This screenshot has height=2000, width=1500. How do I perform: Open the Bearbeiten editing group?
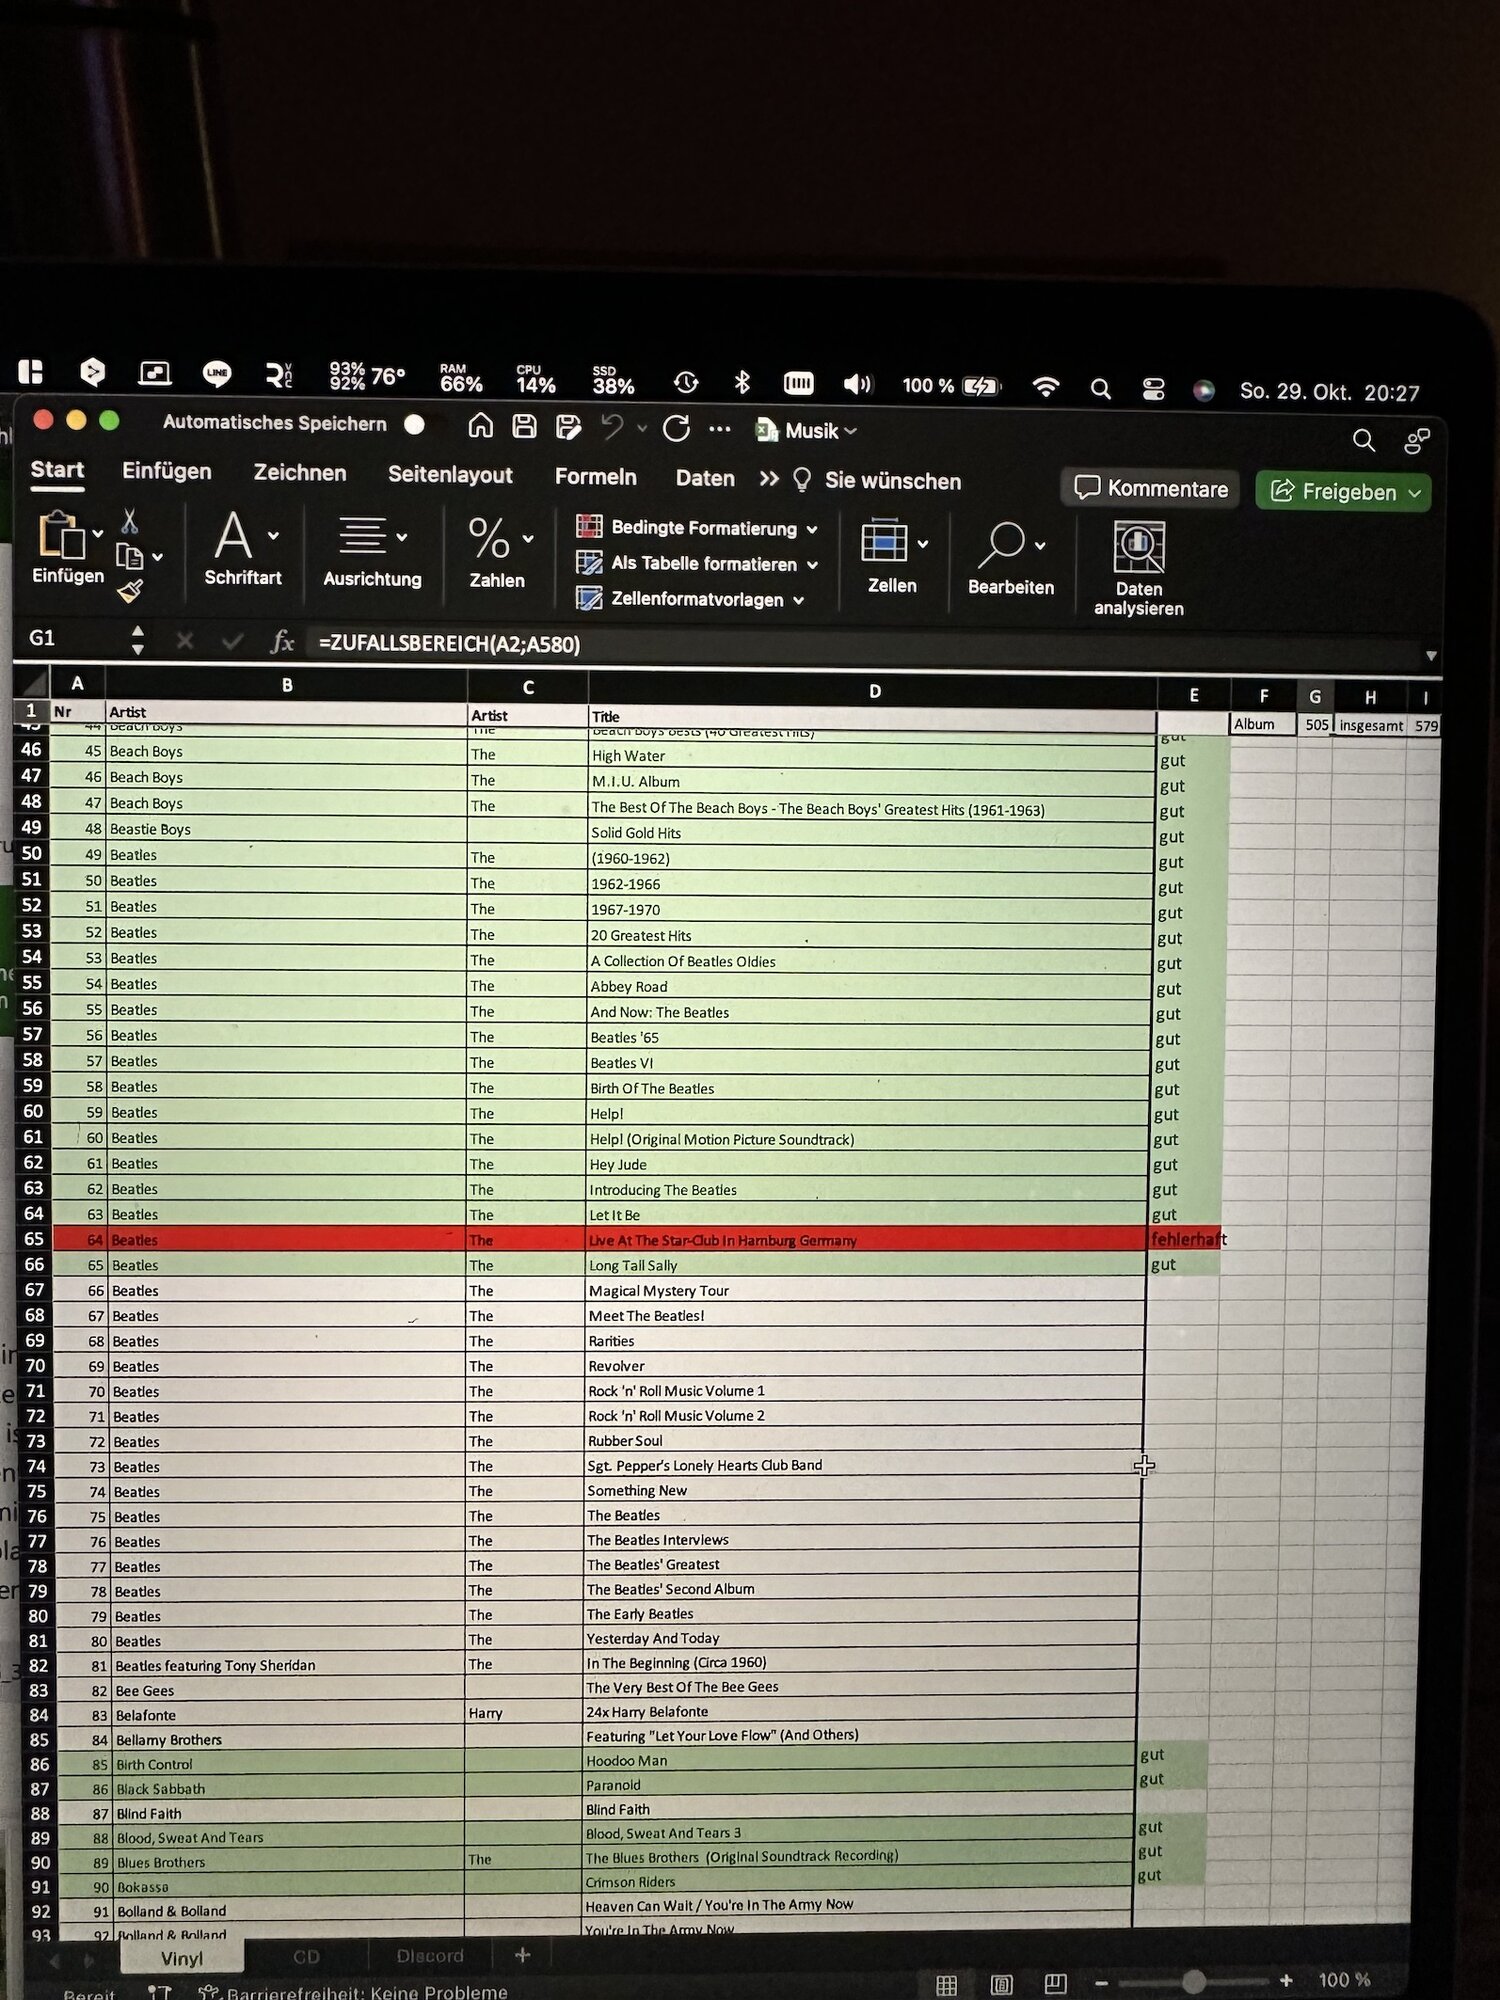tap(1011, 560)
